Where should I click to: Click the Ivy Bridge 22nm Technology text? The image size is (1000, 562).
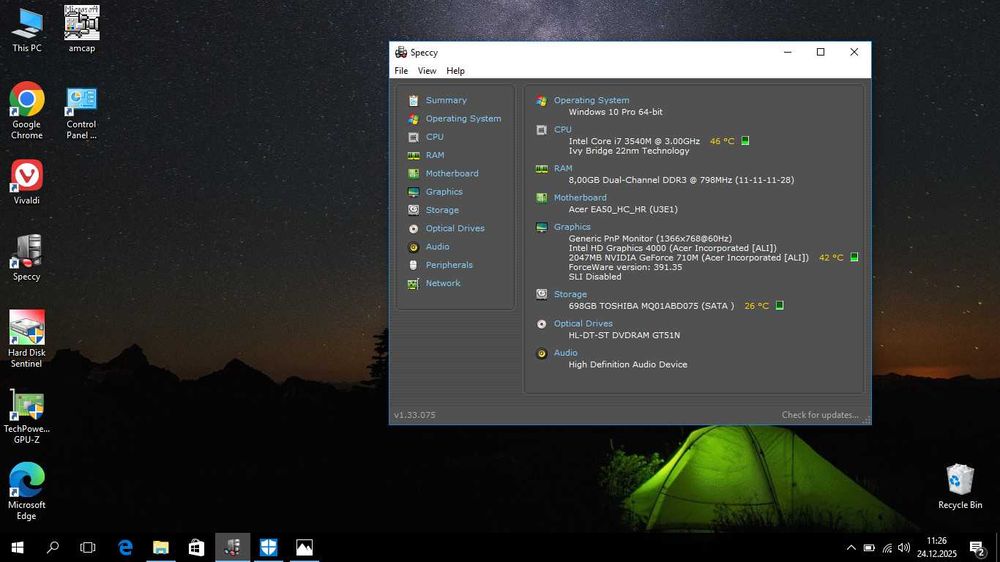pos(629,151)
